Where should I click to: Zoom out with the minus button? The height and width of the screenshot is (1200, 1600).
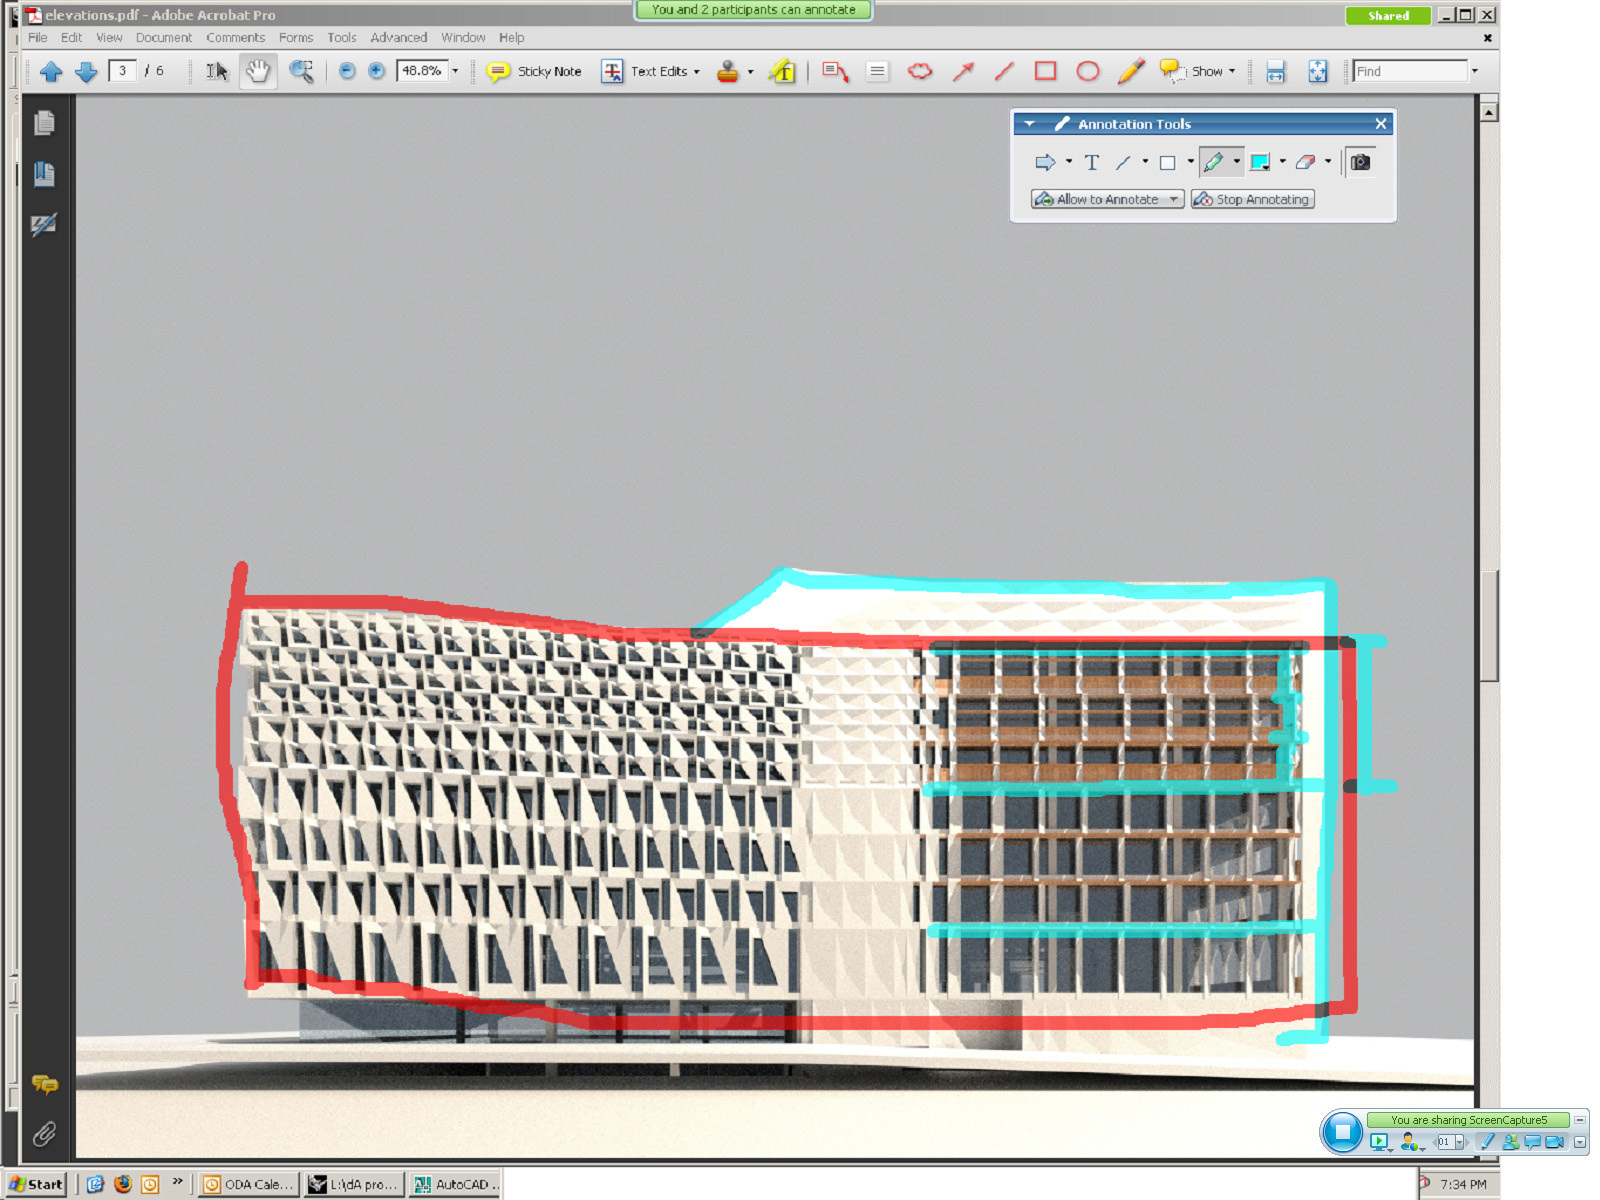[347, 71]
